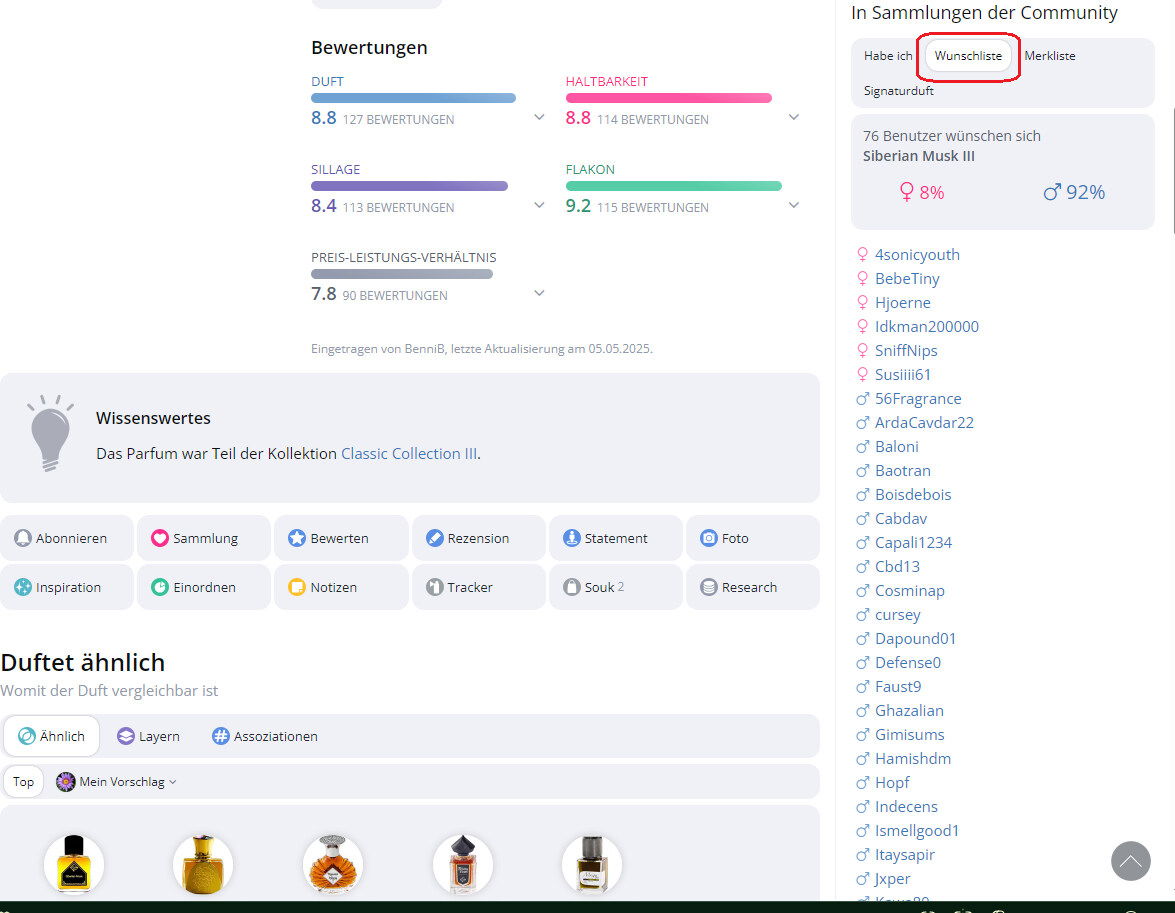
Task: Toggle the Signaturduft collection filter
Action: [899, 90]
